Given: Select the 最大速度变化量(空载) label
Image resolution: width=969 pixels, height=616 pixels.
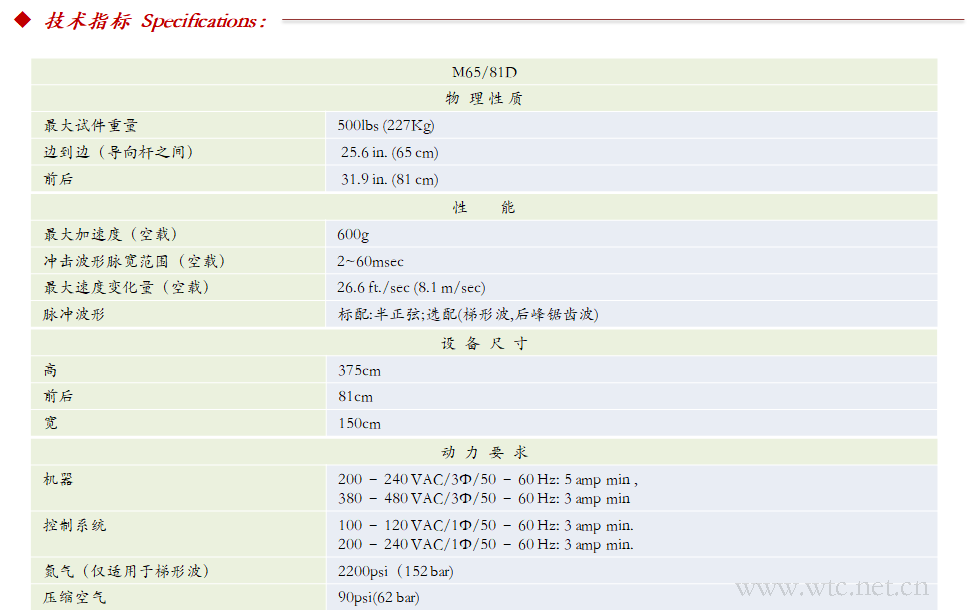Looking at the screenshot, I should [x=127, y=287].
